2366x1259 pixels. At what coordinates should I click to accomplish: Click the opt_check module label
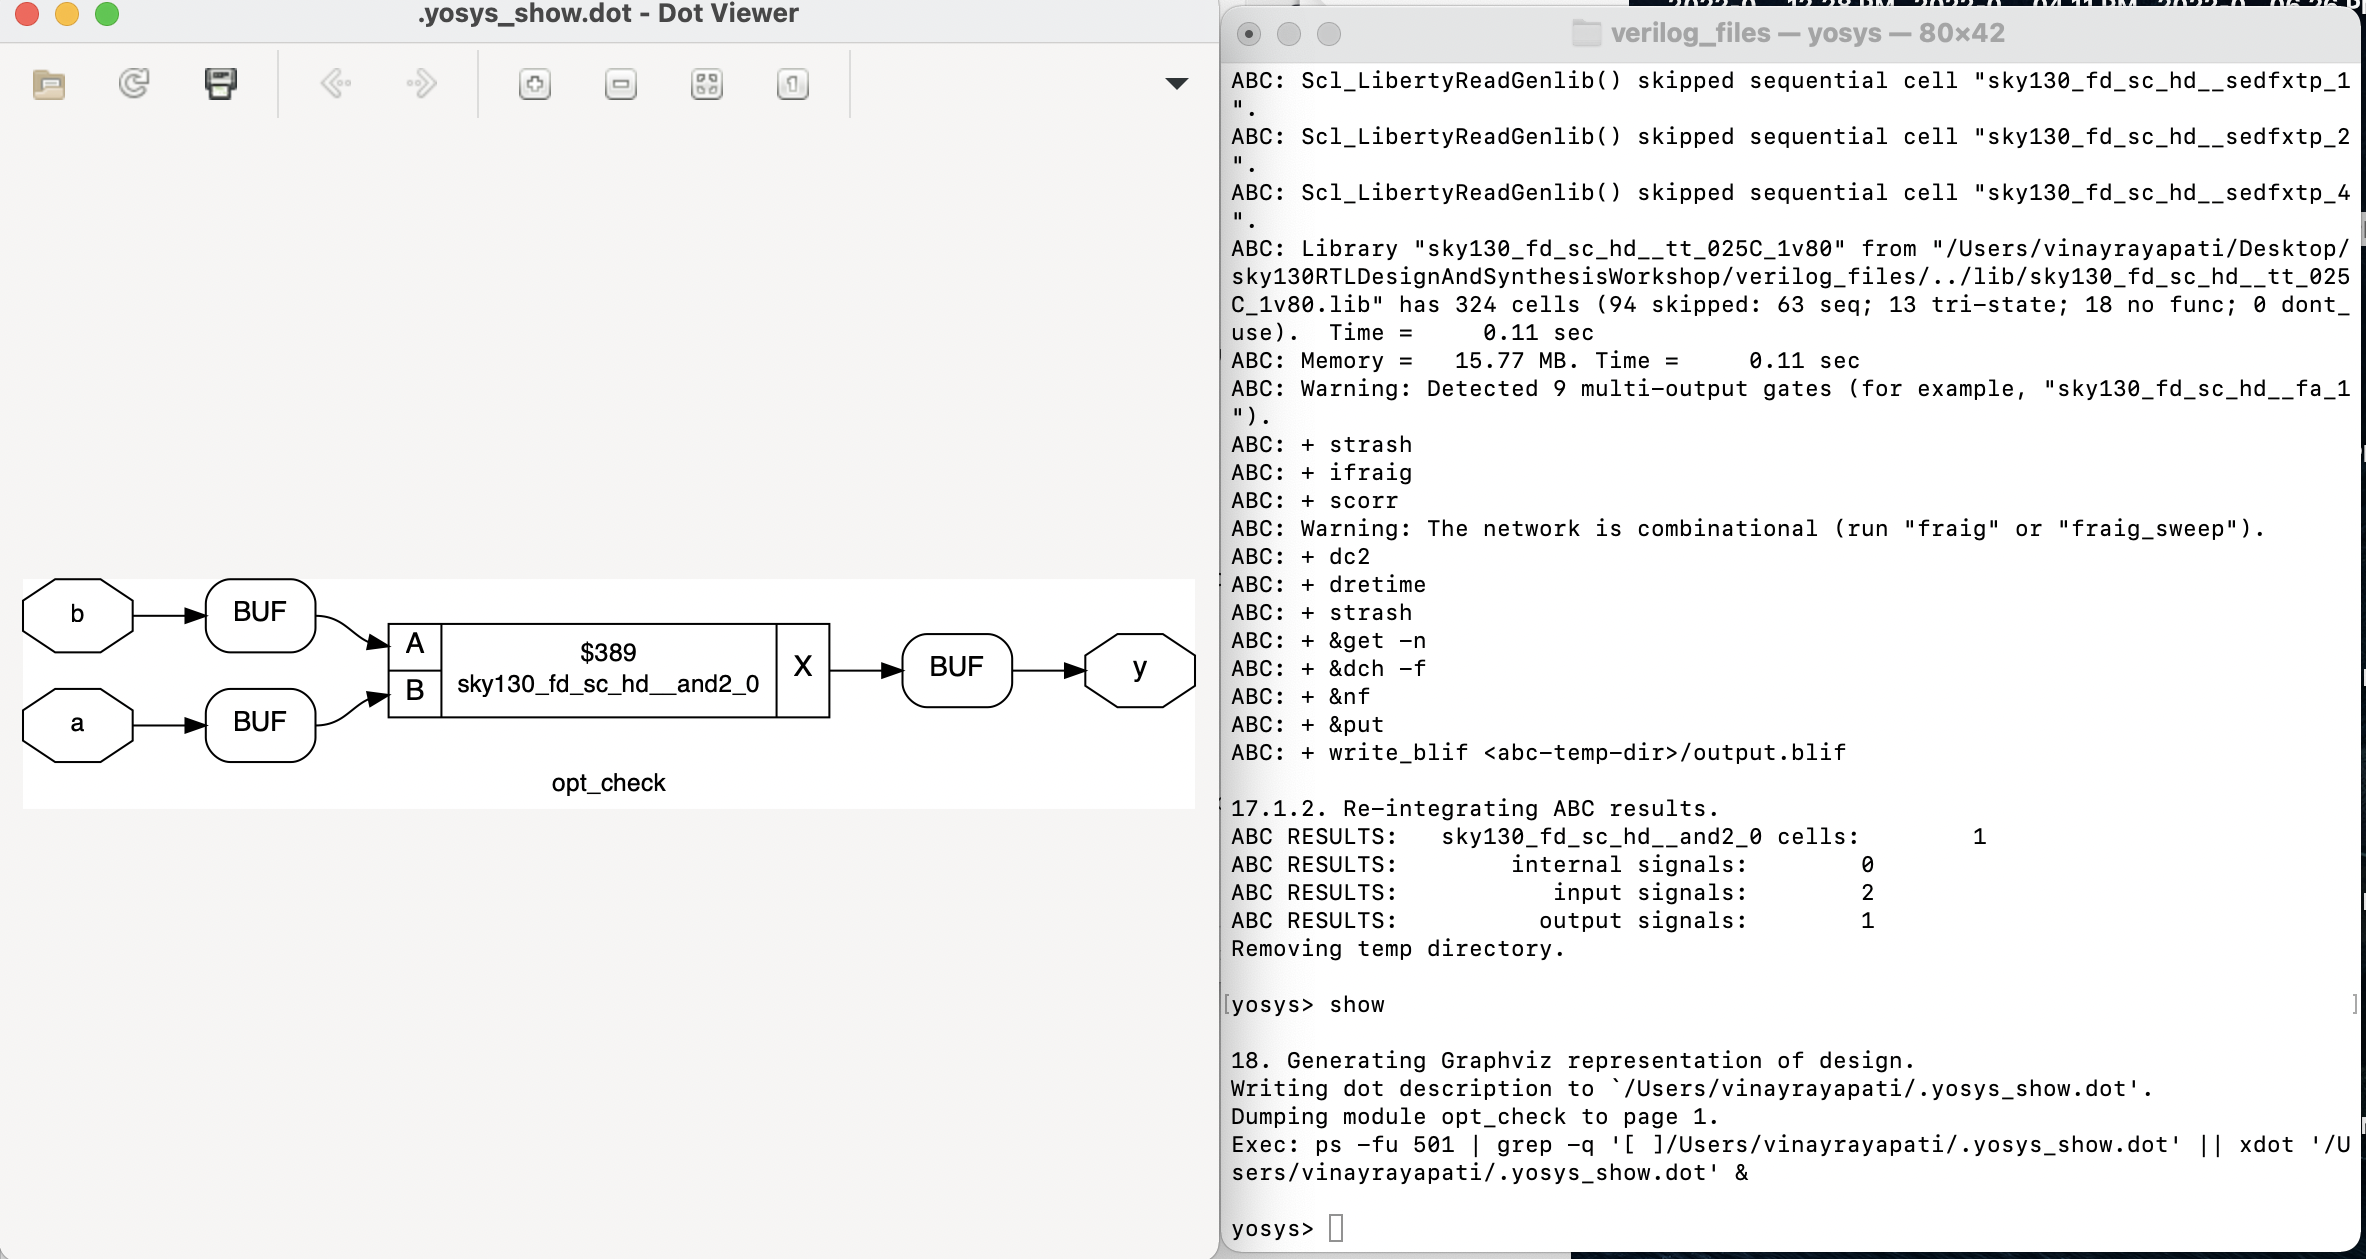(x=608, y=783)
